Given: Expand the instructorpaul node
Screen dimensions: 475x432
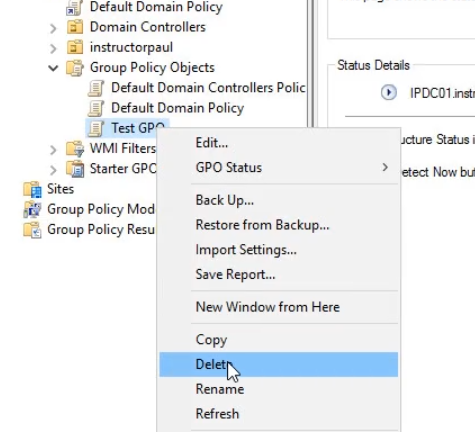Looking at the screenshot, I should coord(53,49).
